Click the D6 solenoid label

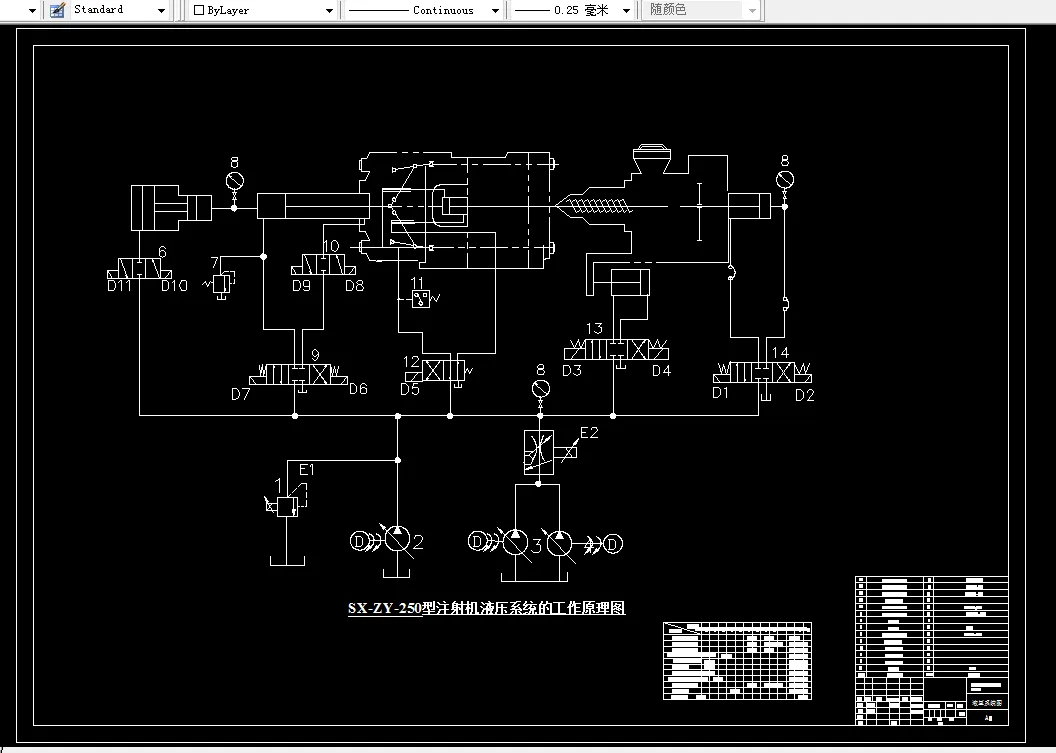pos(358,389)
